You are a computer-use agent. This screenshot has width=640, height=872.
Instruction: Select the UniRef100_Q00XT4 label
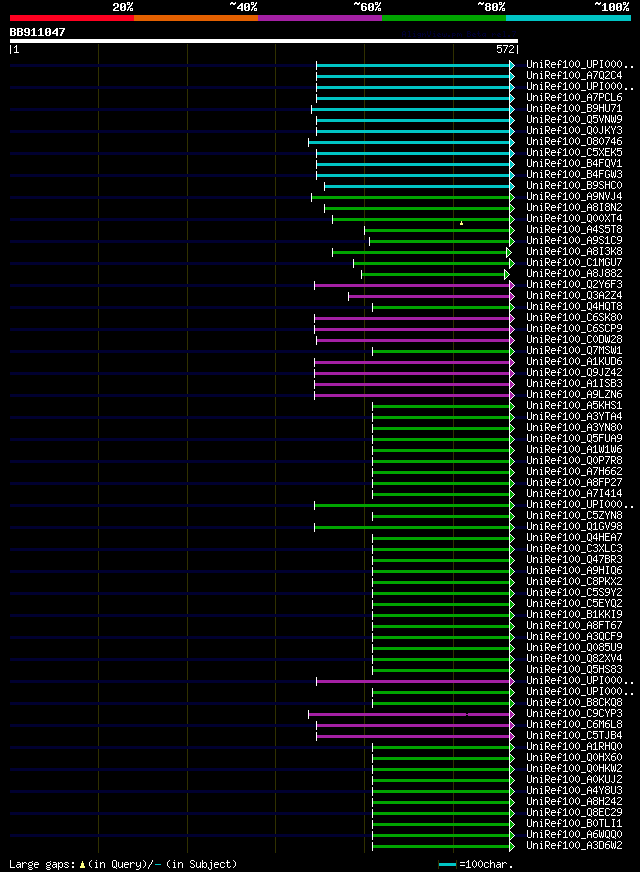pyautogui.click(x=574, y=219)
